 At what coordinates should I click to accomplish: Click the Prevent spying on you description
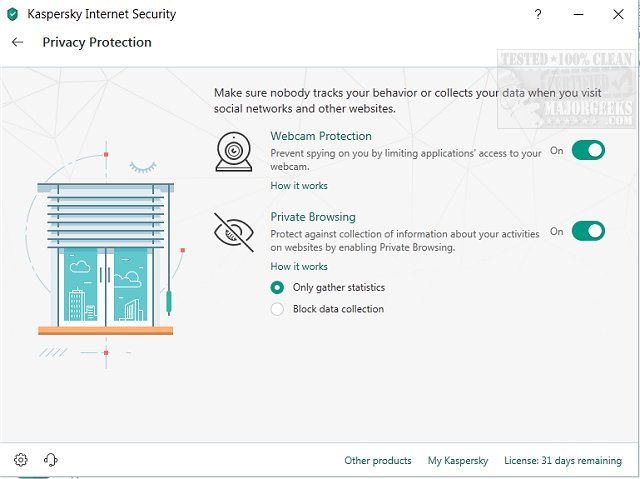click(406, 160)
